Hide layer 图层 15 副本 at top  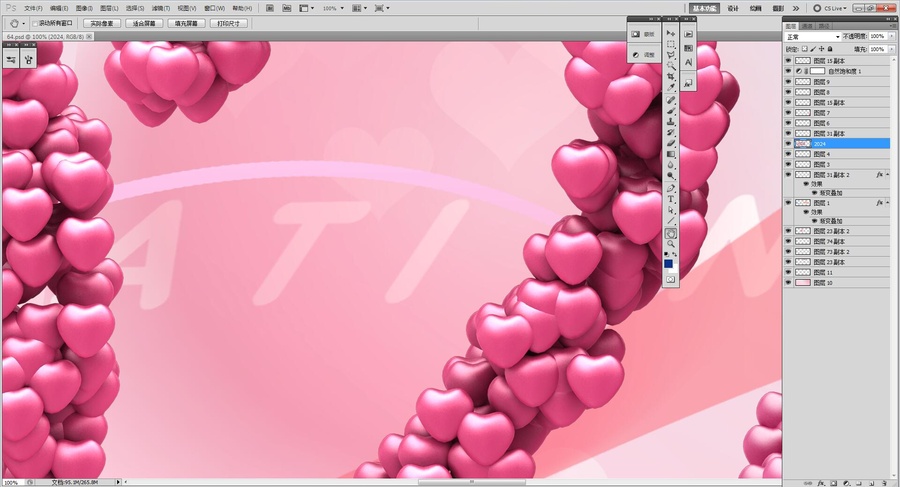(x=788, y=60)
